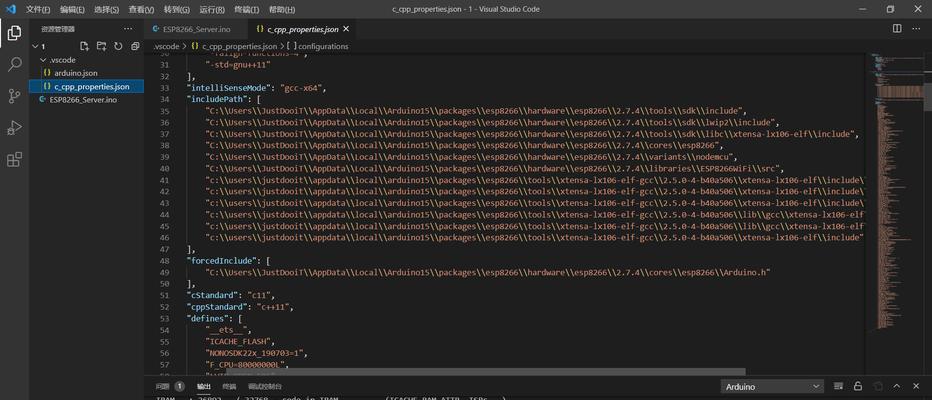Refresh the explorer file tree
The image size is (932, 400).
click(x=118, y=46)
